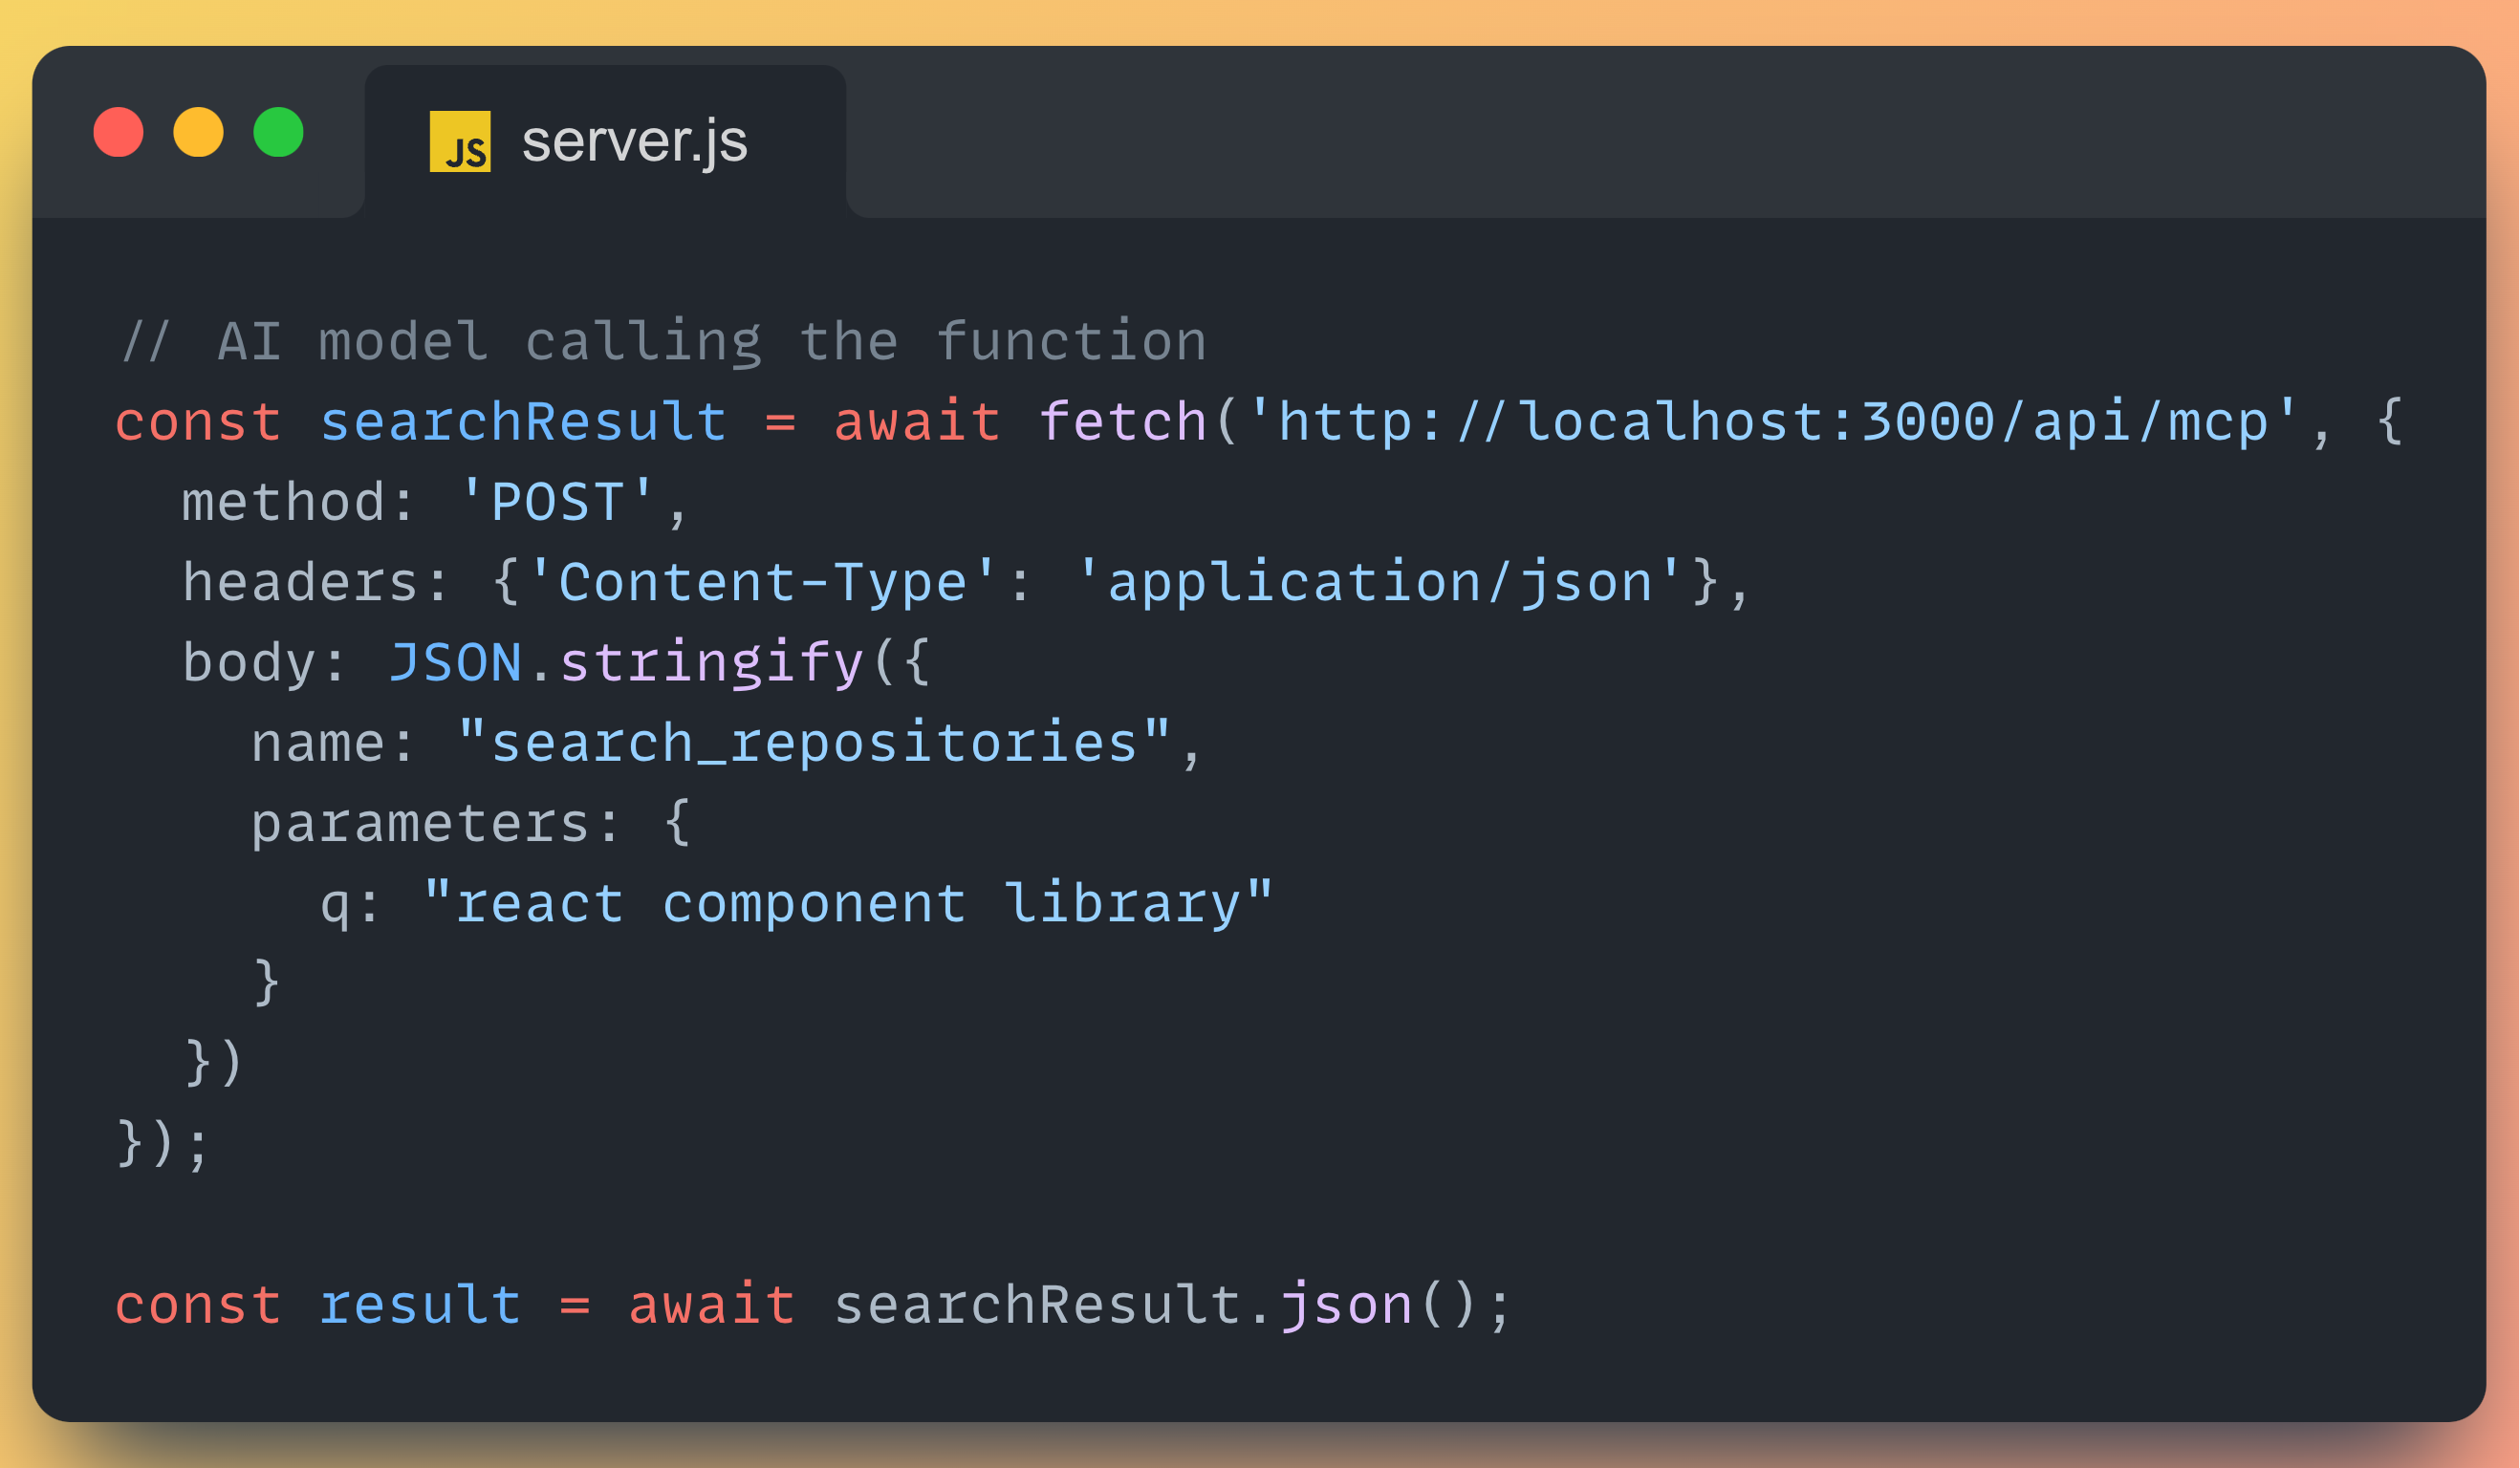Screen dimensions: 2520x1468
Task: Click the parameters key in code
Action: 420,824
